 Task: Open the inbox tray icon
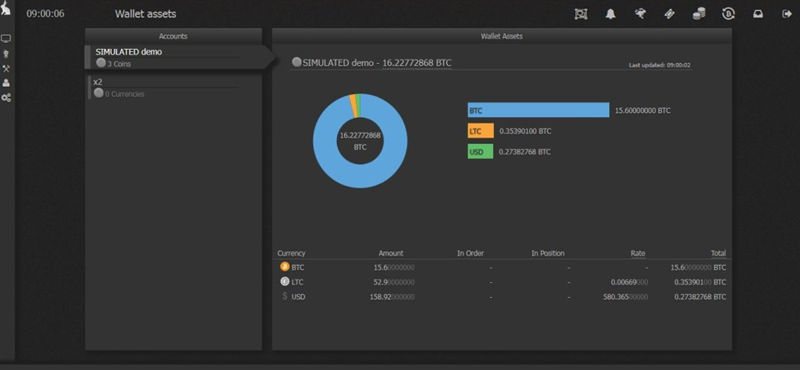click(x=758, y=14)
